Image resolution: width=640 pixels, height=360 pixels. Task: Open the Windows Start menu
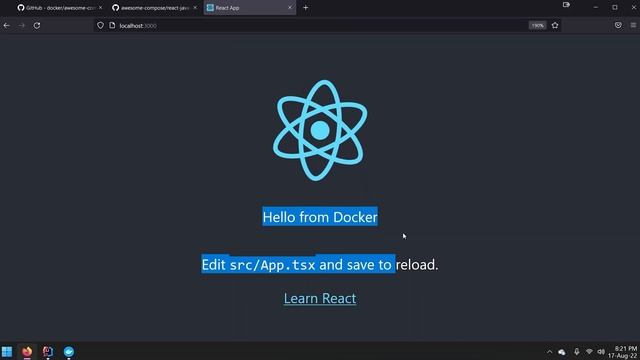pos(7,351)
